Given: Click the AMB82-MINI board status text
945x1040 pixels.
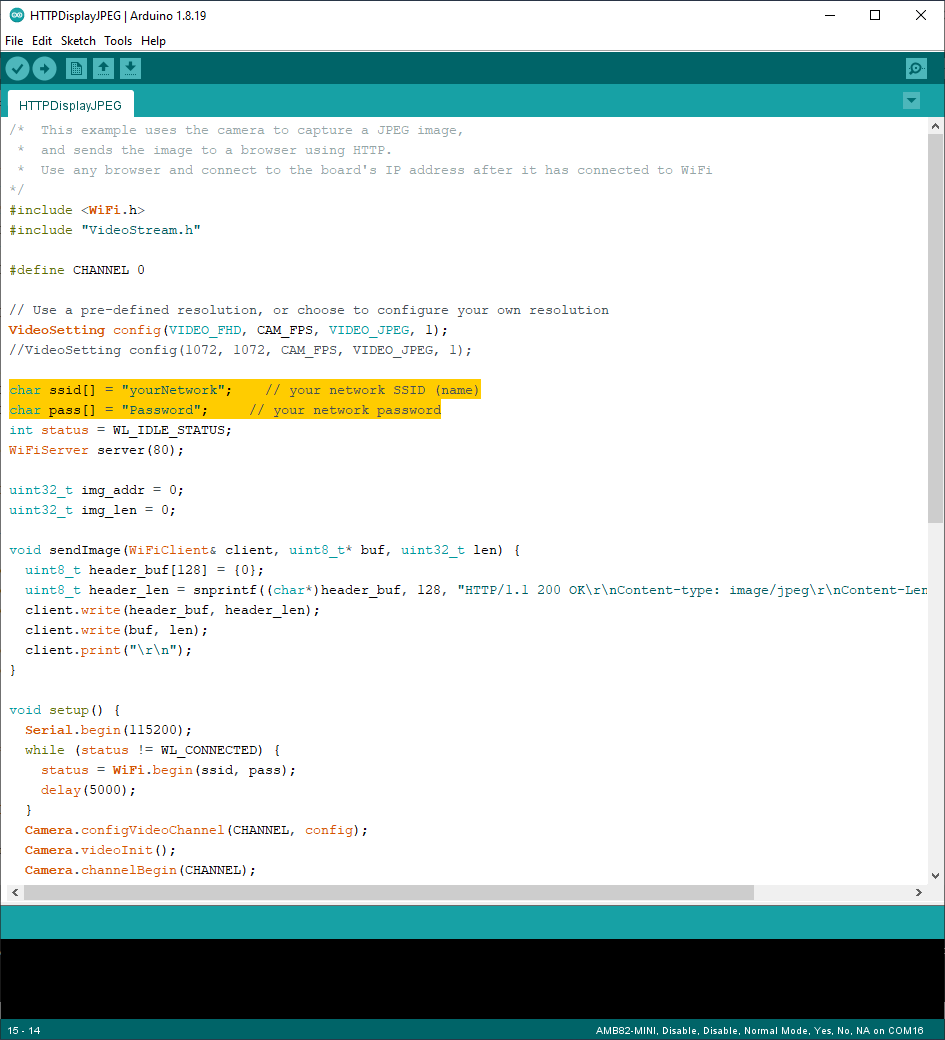Looking at the screenshot, I should [759, 1031].
